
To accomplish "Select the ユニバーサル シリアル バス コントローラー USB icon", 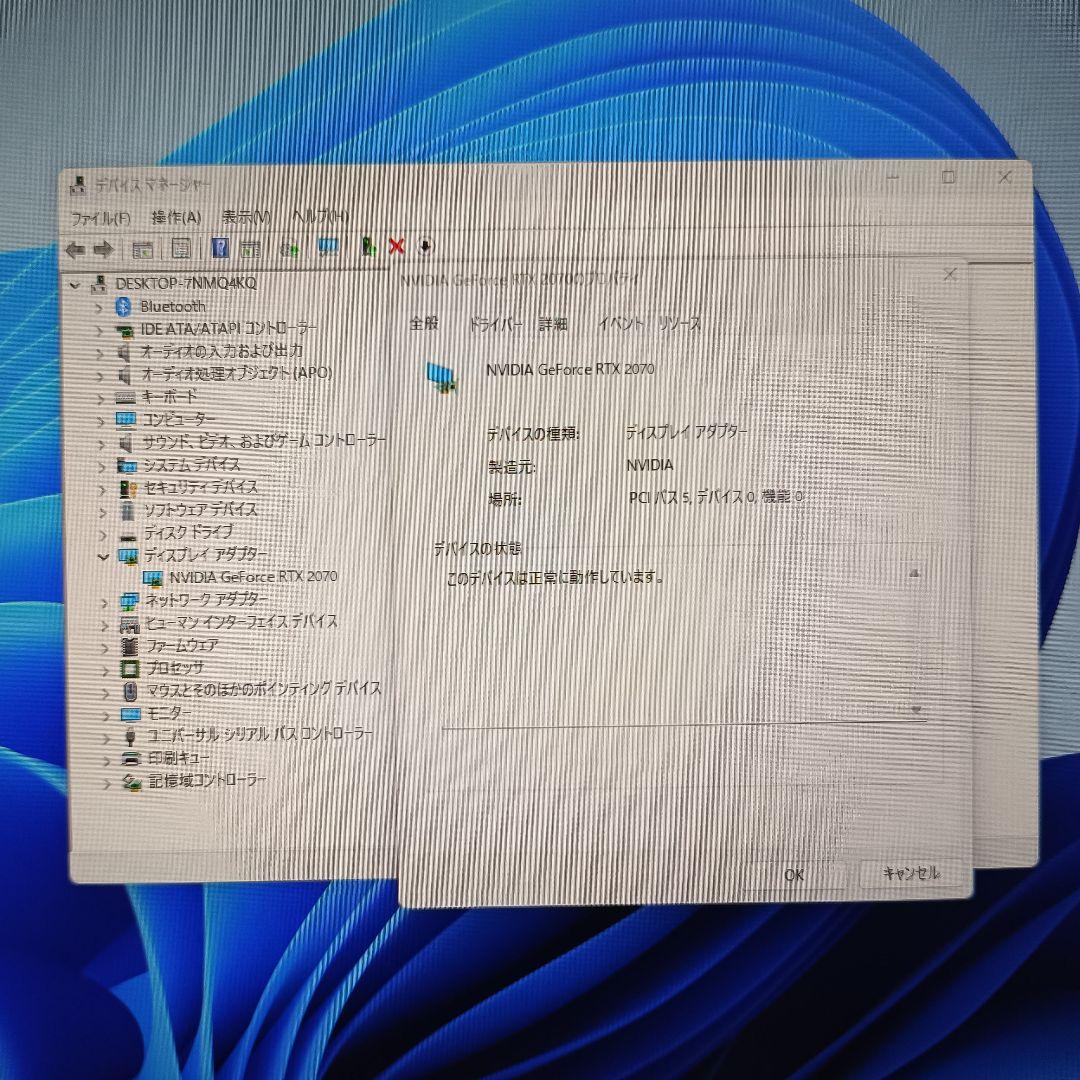I will pyautogui.click(x=130, y=736).
